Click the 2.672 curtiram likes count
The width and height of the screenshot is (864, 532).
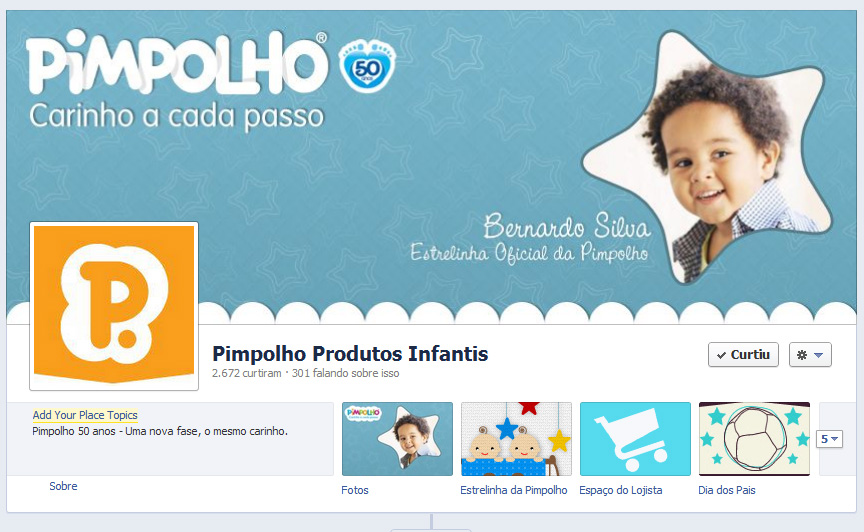coord(247,373)
